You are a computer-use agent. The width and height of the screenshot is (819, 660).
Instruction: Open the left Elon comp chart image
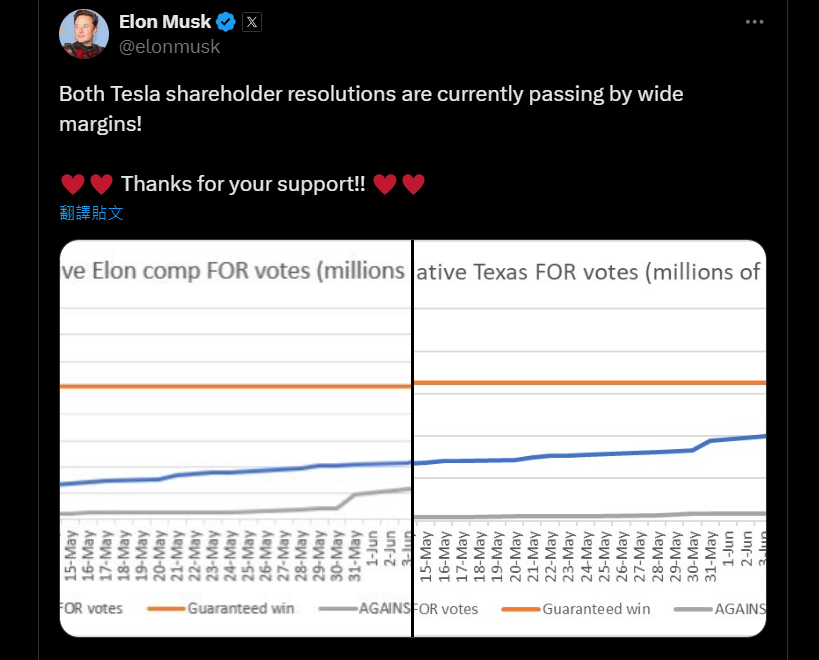point(235,438)
